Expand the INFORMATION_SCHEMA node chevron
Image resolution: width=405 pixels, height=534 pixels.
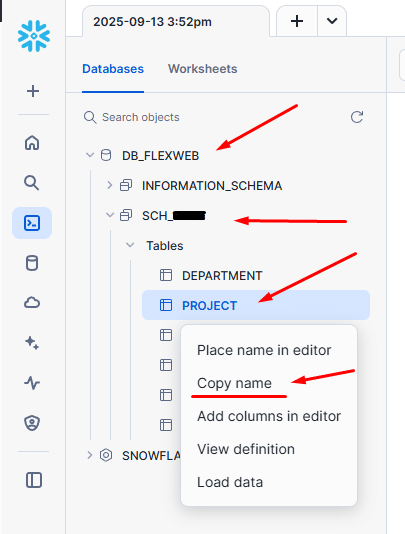110,185
